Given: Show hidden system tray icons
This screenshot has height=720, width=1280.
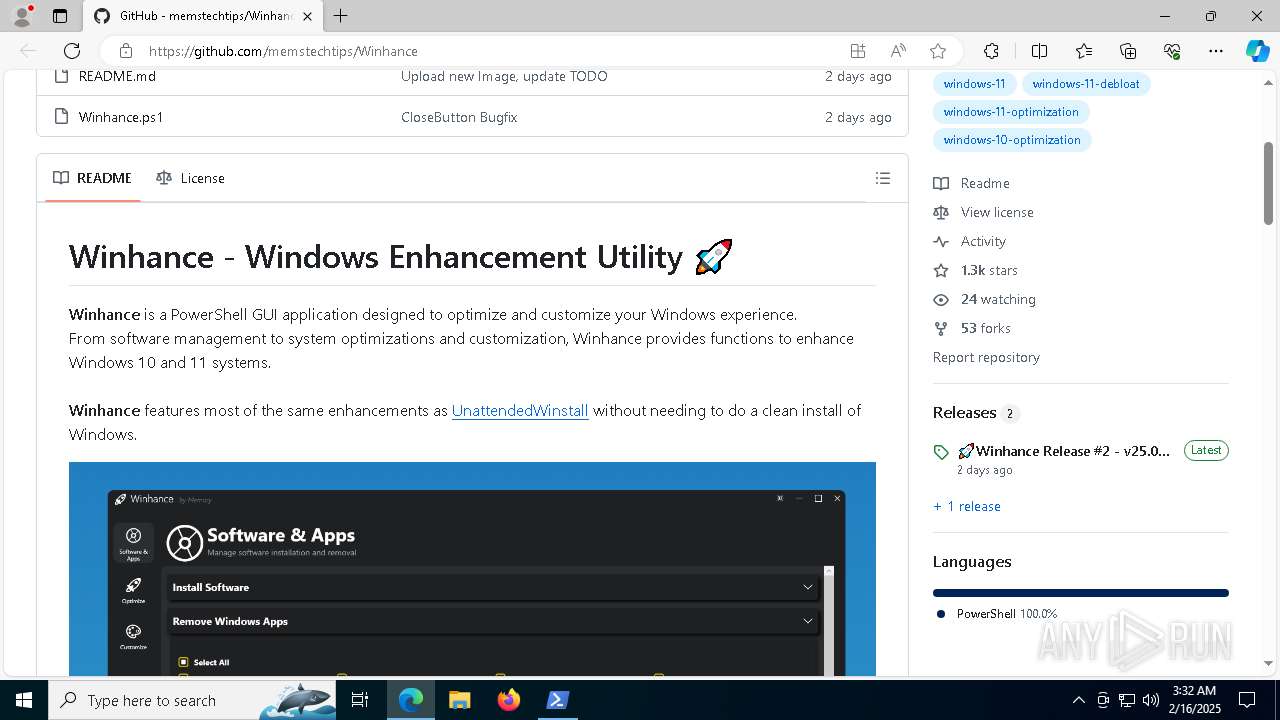Looking at the screenshot, I should [x=1078, y=700].
